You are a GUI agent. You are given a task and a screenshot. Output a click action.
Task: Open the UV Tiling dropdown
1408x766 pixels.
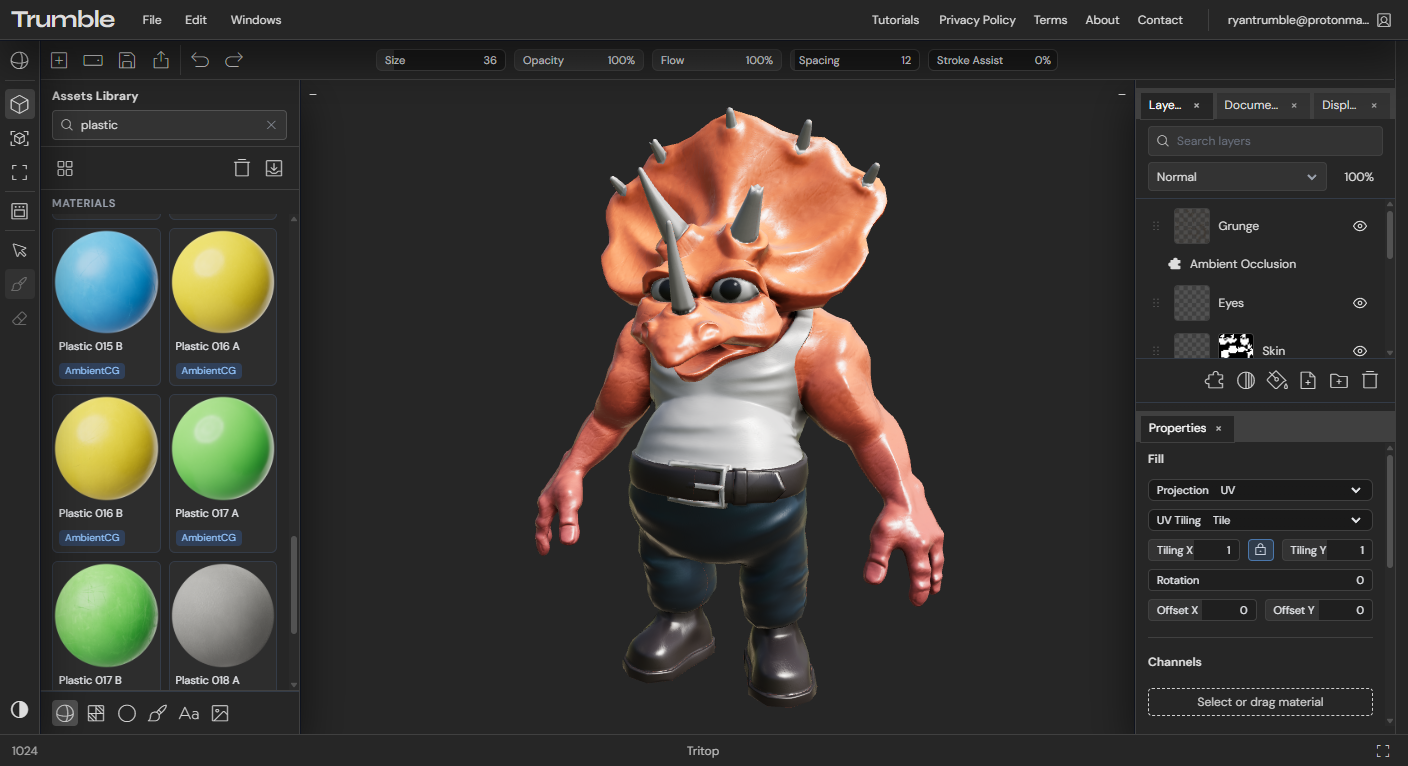point(1259,519)
